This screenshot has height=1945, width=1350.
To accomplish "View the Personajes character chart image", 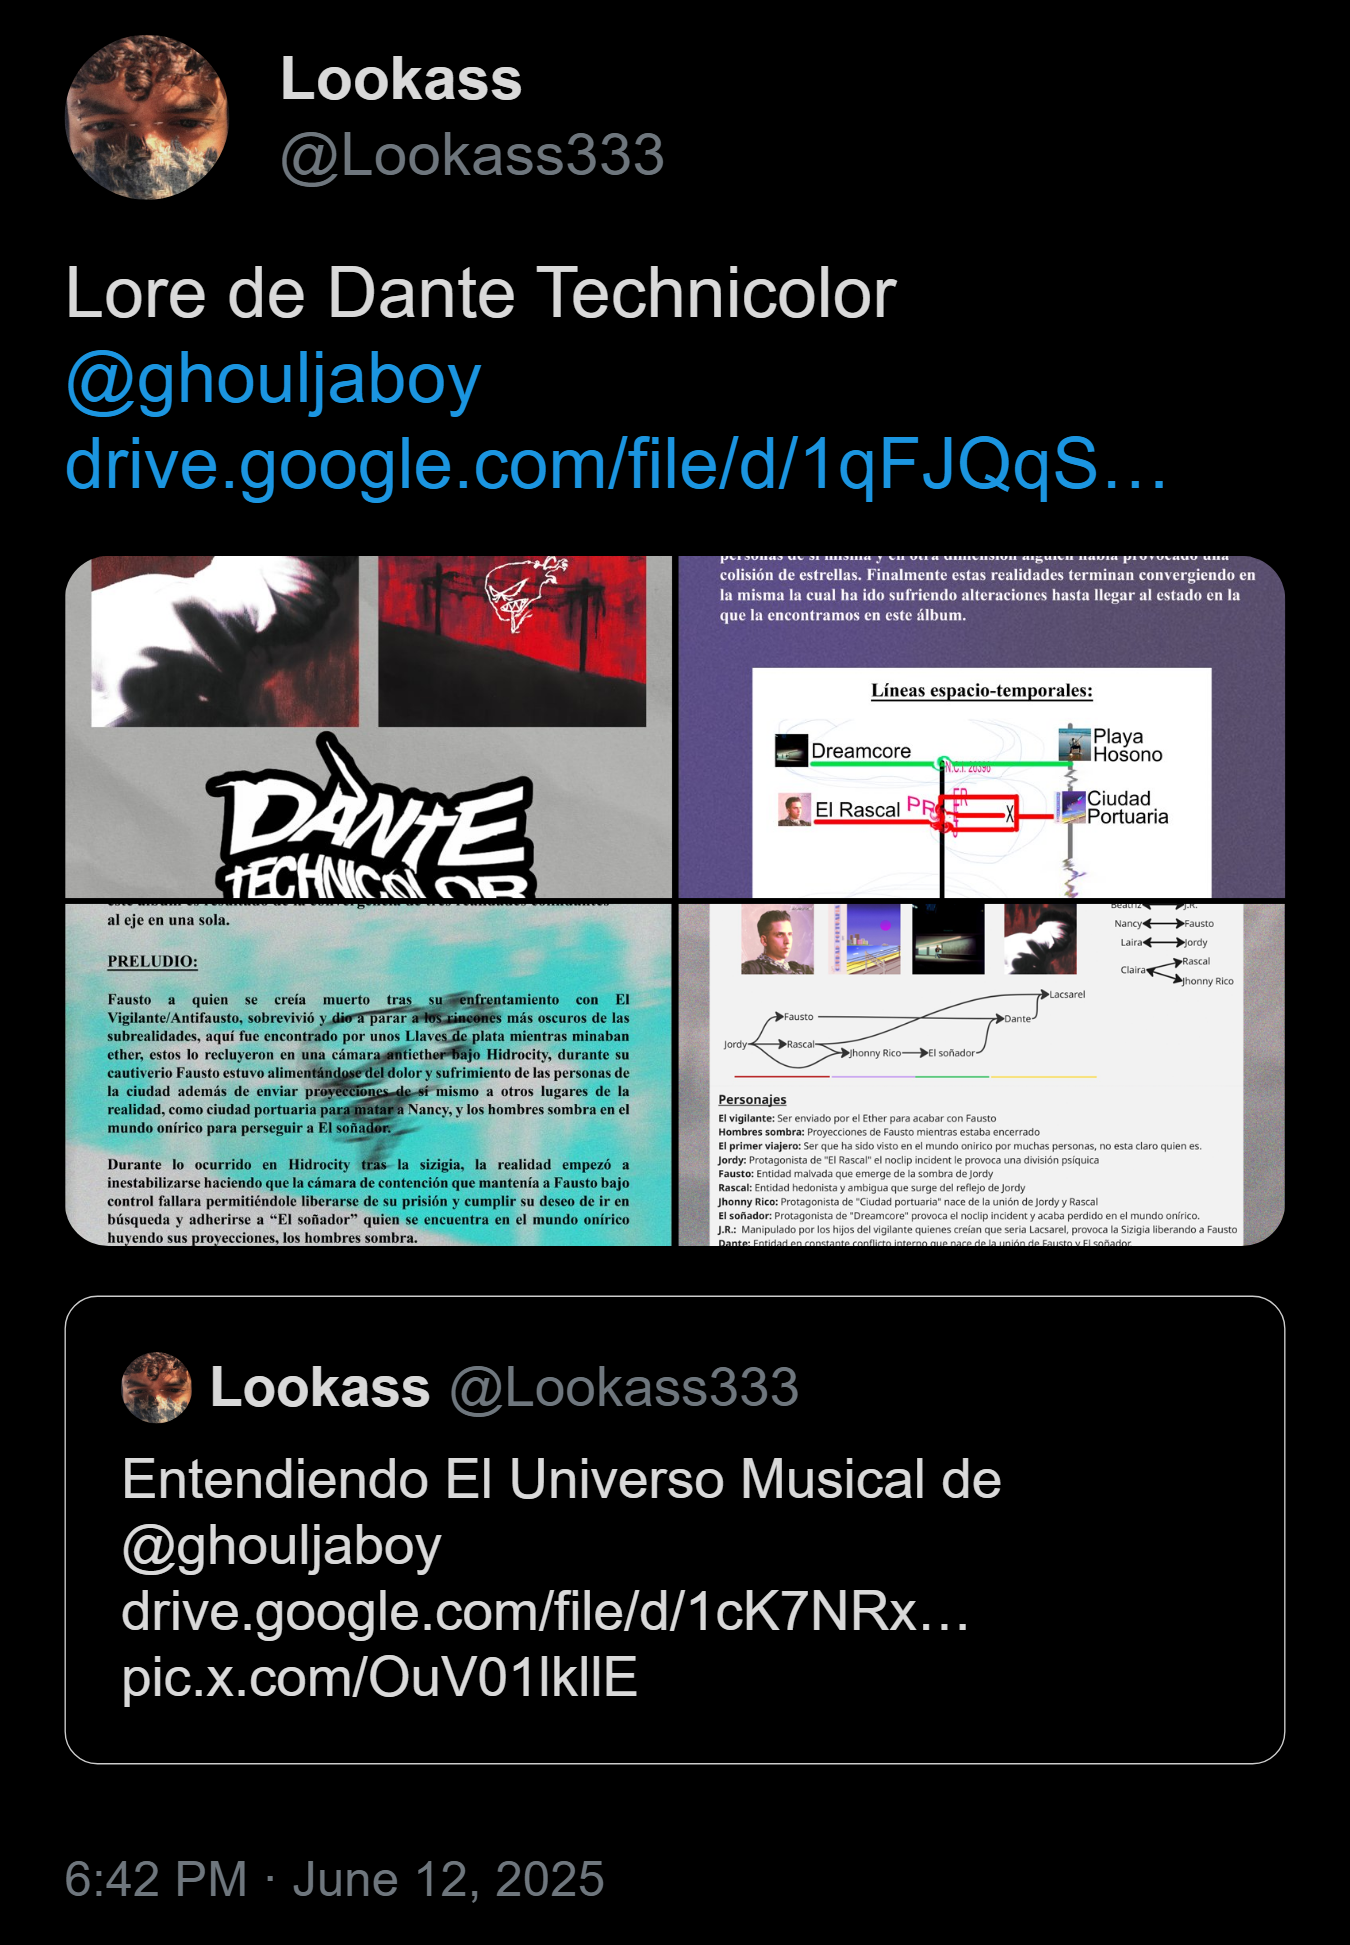I will (x=981, y=1075).
